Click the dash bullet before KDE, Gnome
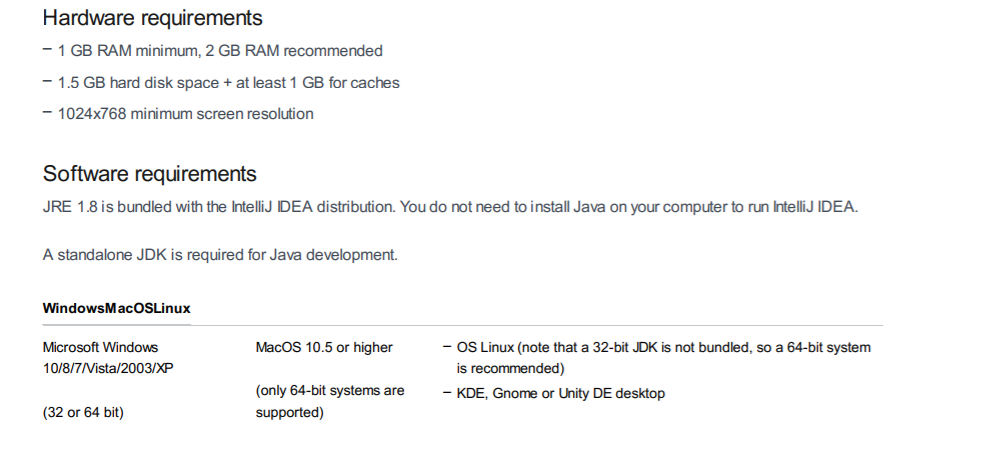Image resolution: width=998 pixels, height=451 pixels. point(447,392)
